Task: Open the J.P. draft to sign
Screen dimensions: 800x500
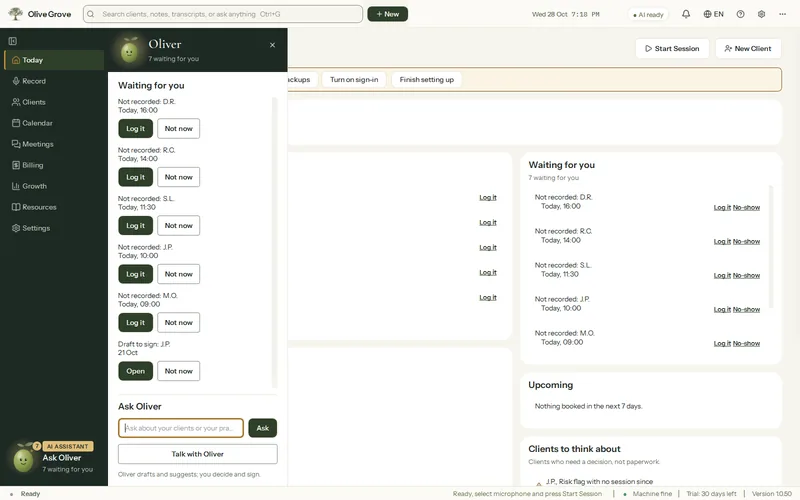Action: [x=136, y=371]
